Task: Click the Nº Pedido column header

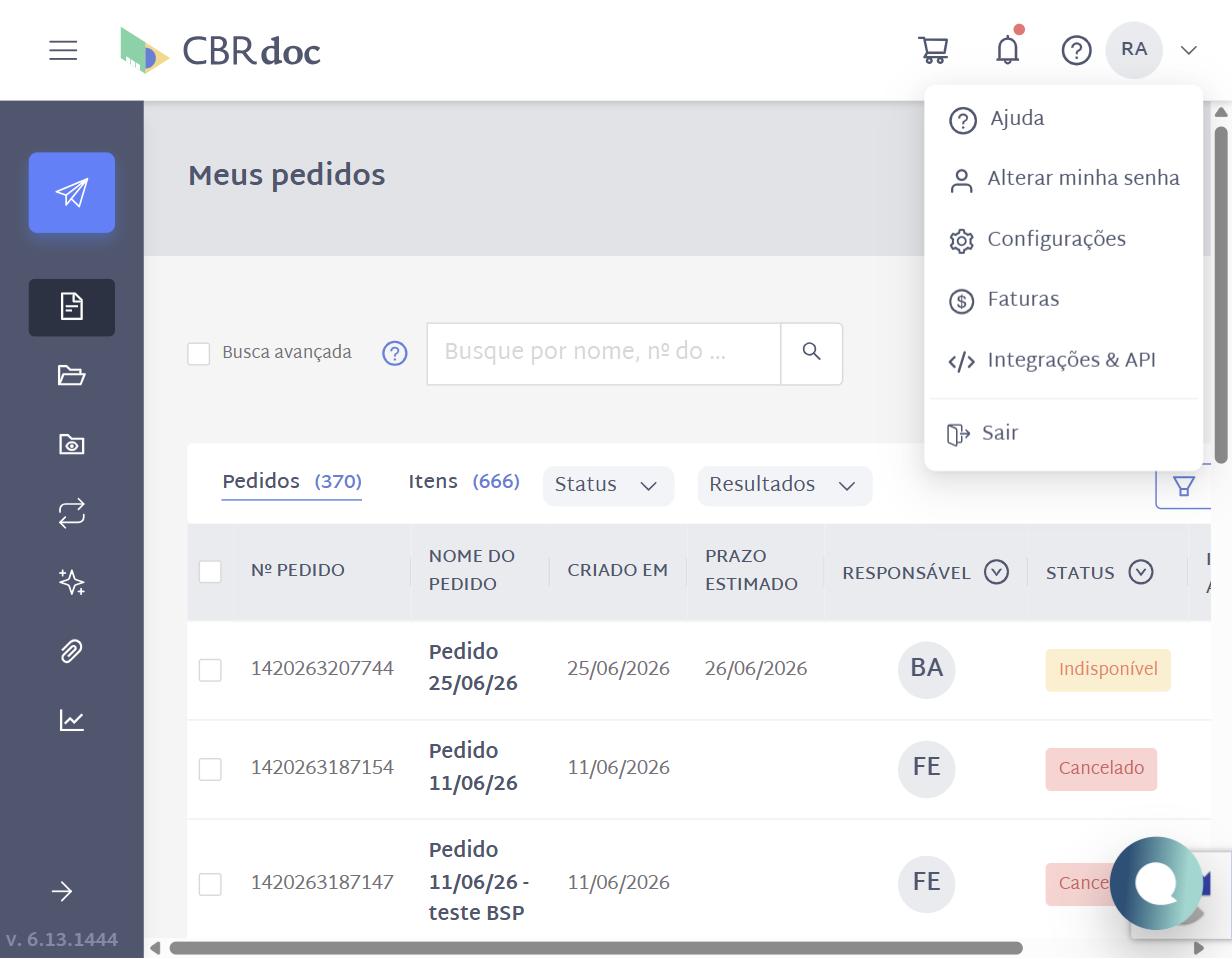Action: point(298,571)
